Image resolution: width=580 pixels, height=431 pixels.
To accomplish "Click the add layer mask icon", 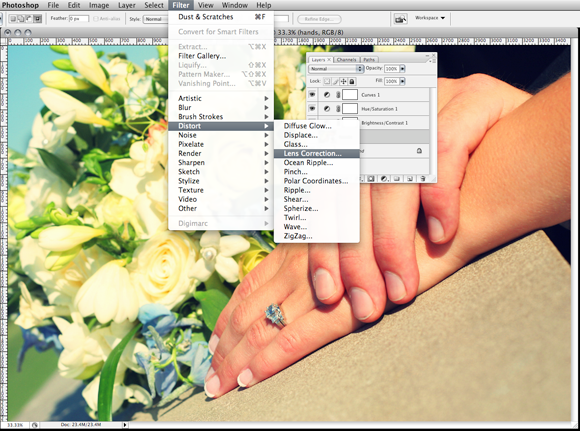I will (x=371, y=179).
